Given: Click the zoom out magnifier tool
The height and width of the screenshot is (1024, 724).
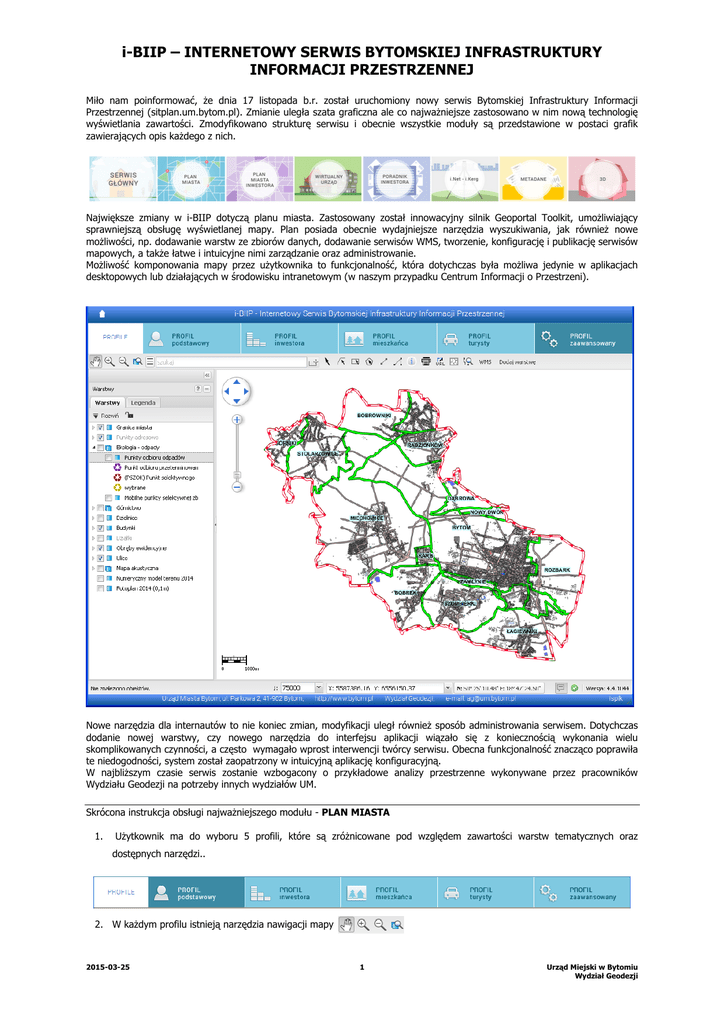Looking at the screenshot, I should tap(123, 361).
